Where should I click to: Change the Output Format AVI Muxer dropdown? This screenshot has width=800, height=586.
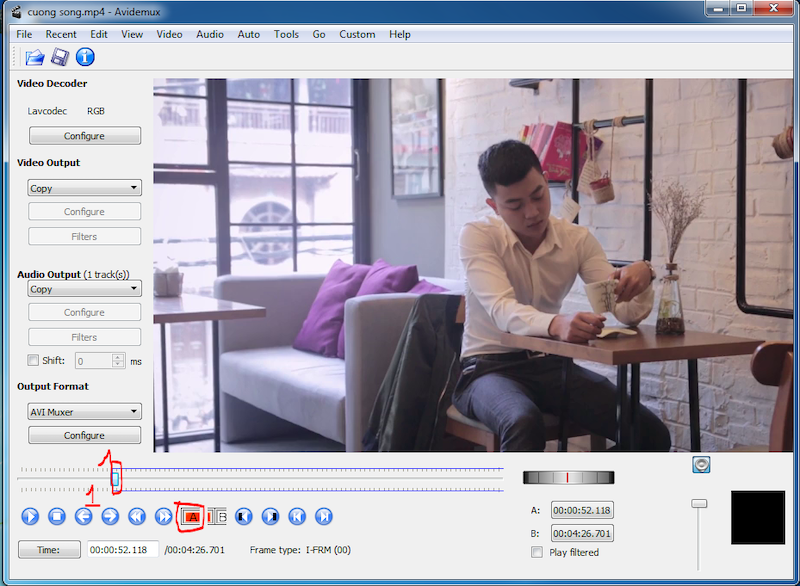(84, 411)
